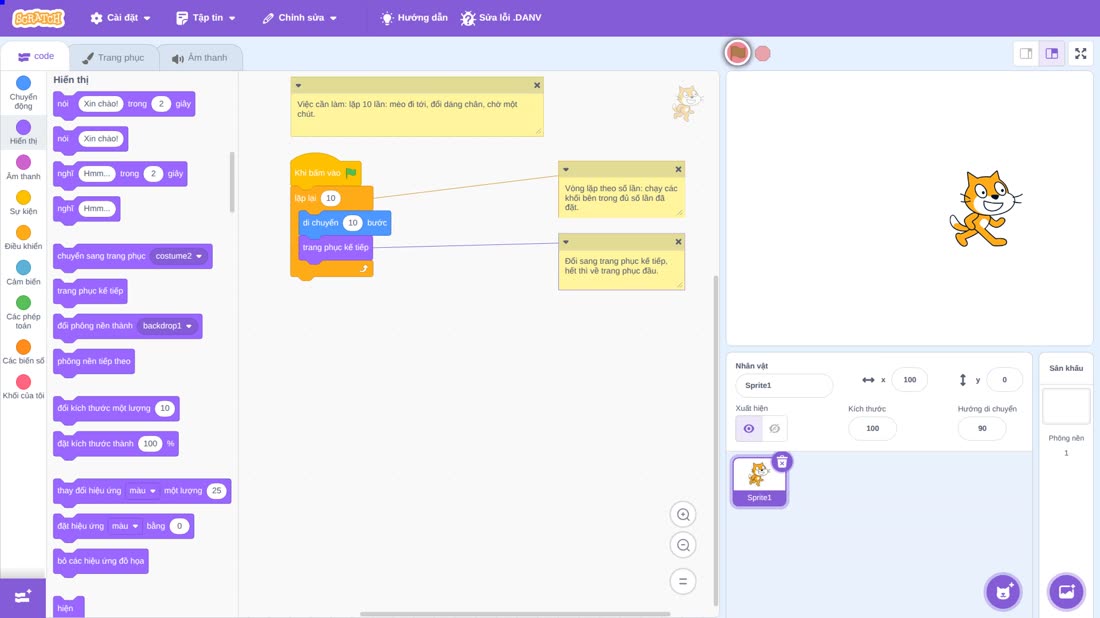The width and height of the screenshot is (1100, 618).
Task: Select the Chuyển động block category
Action: tap(23, 93)
